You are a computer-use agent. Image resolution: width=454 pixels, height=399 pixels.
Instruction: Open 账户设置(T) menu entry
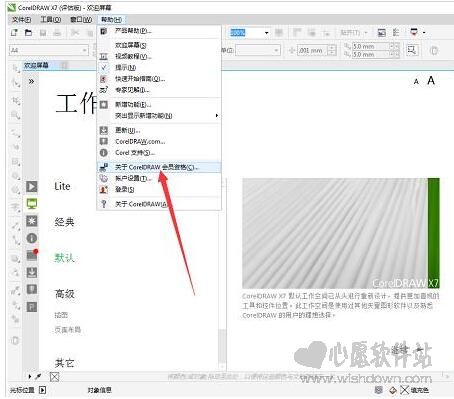click(159, 178)
